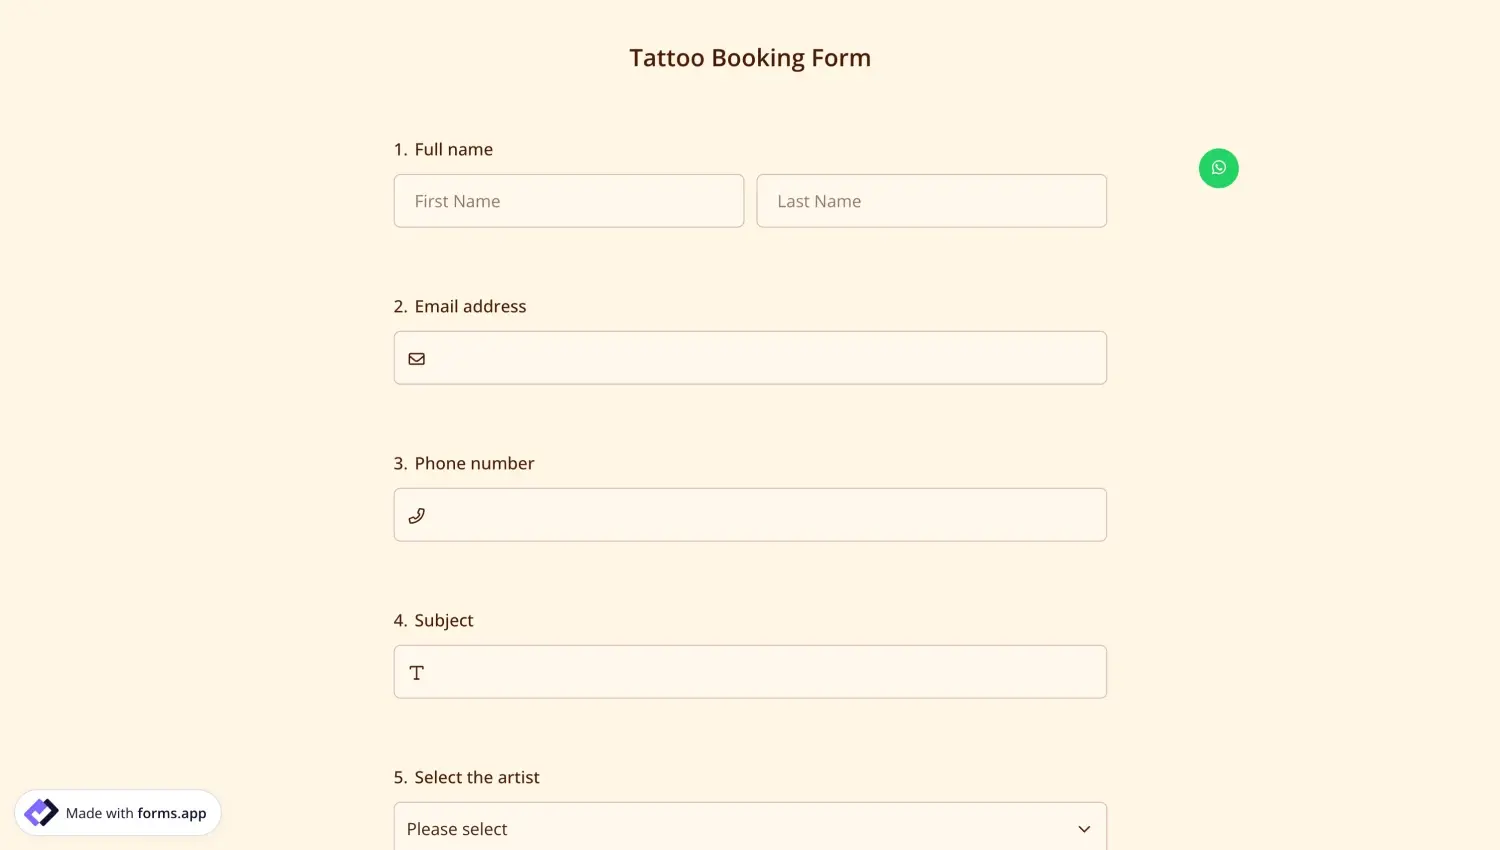Click the 'forms.app' text in the badge
Screen dimensions: 1500x850
click(x=172, y=813)
